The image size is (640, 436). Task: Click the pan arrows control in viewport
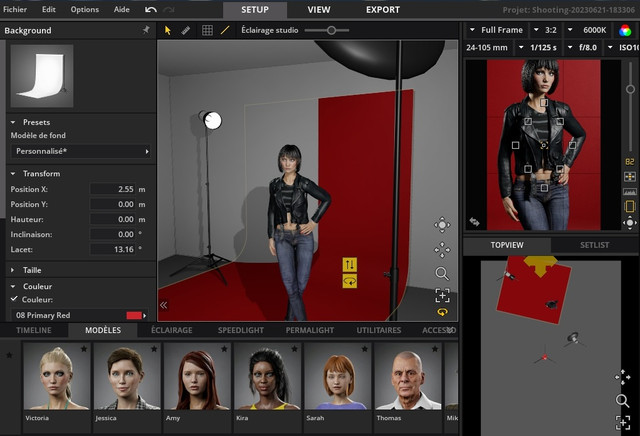(x=442, y=250)
